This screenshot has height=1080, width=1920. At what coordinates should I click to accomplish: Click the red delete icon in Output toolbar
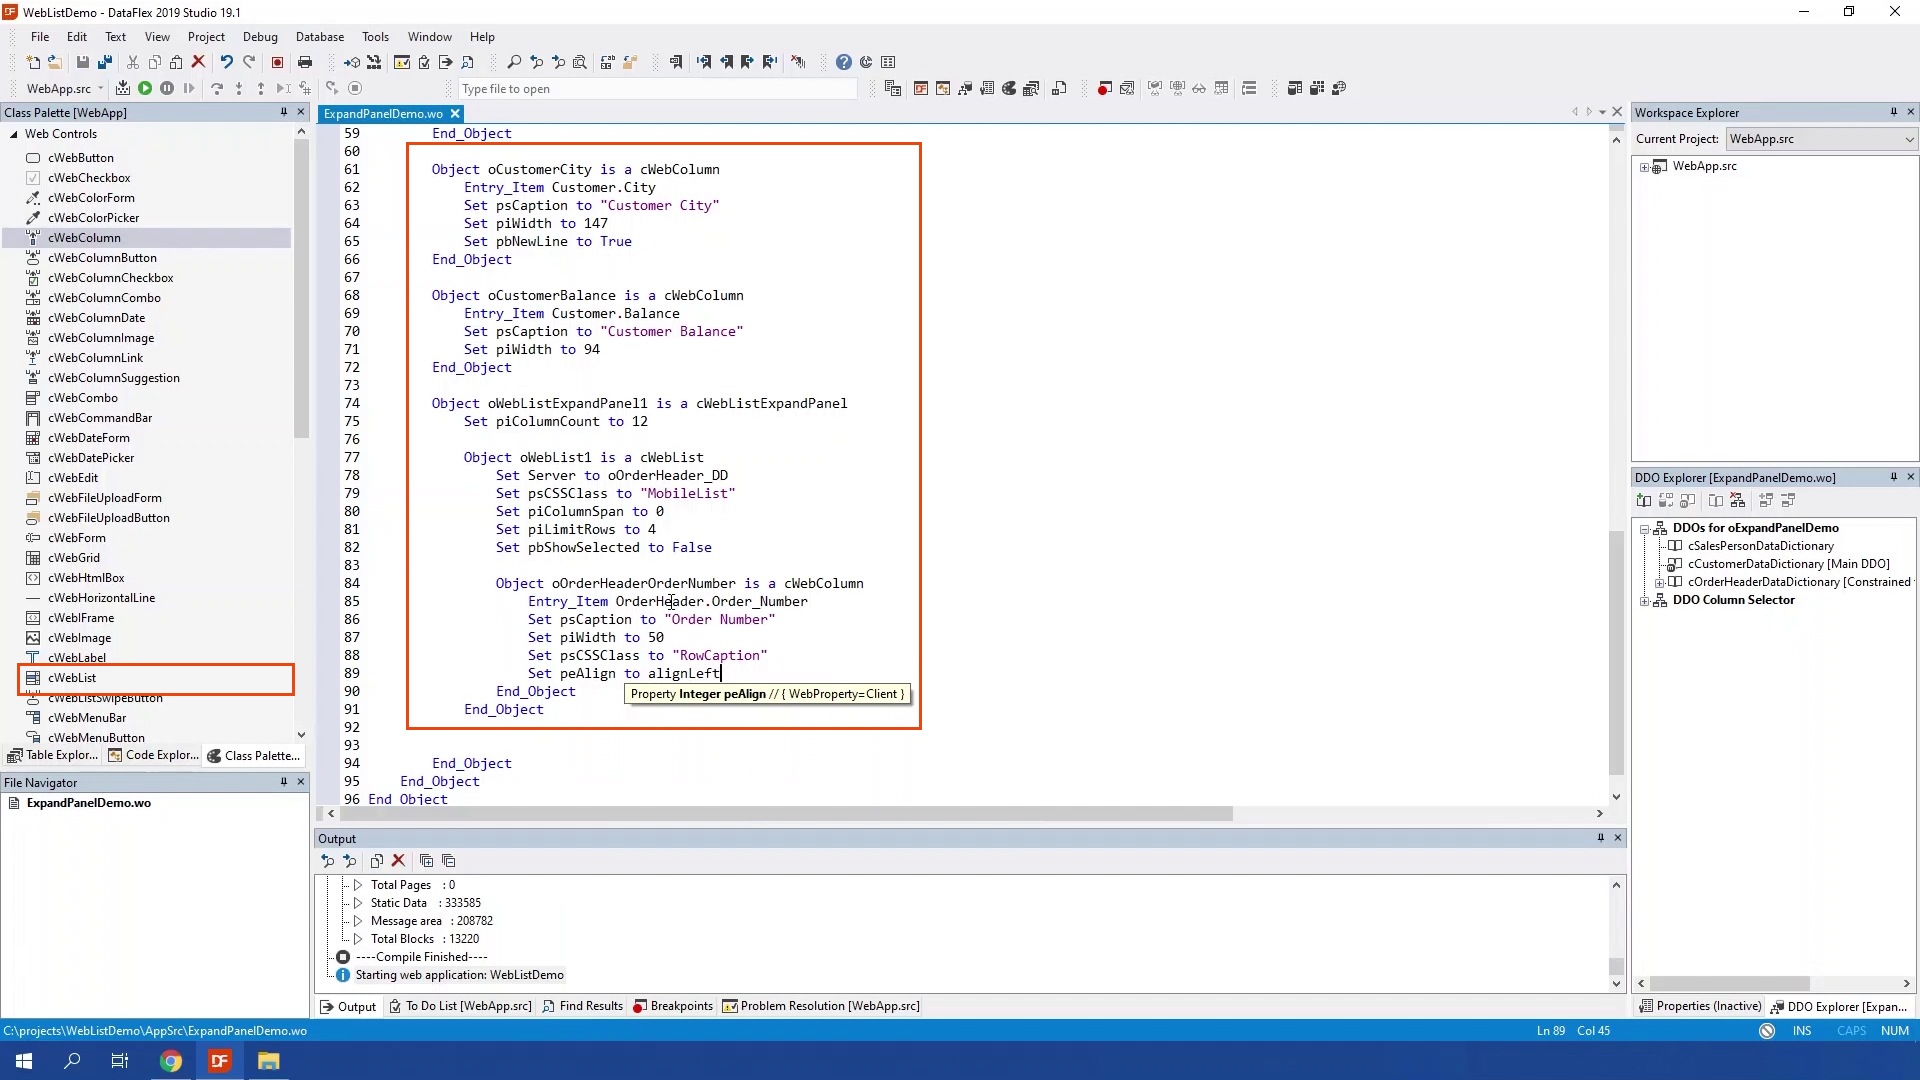click(x=398, y=860)
